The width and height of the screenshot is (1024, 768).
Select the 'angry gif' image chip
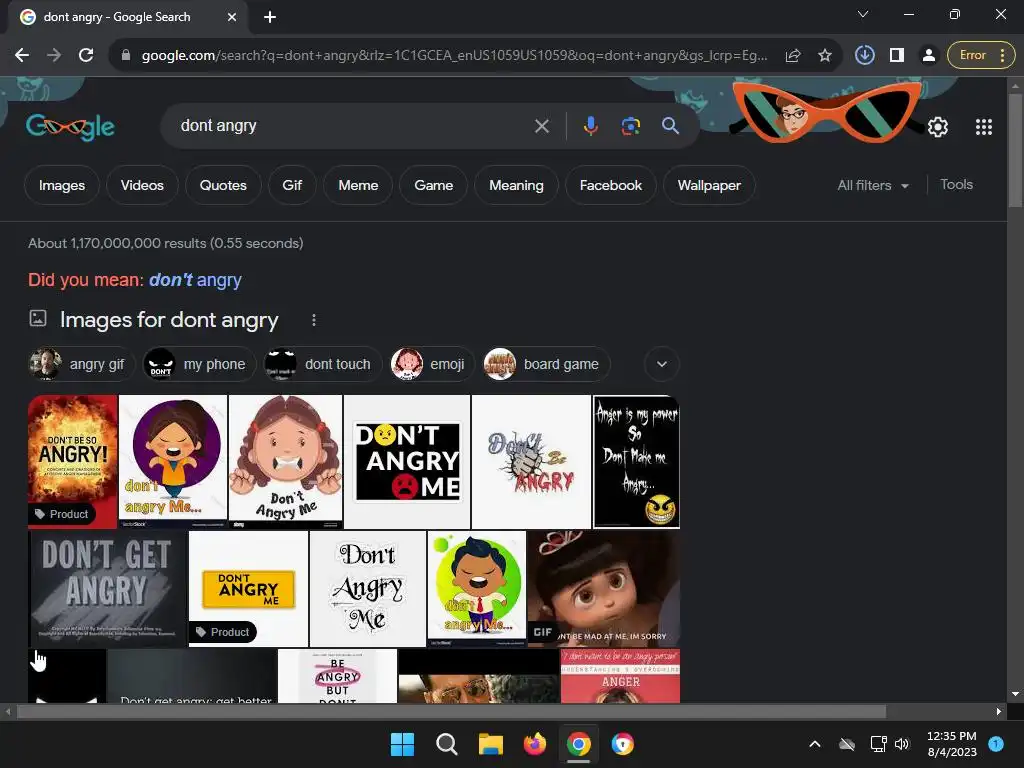click(82, 364)
